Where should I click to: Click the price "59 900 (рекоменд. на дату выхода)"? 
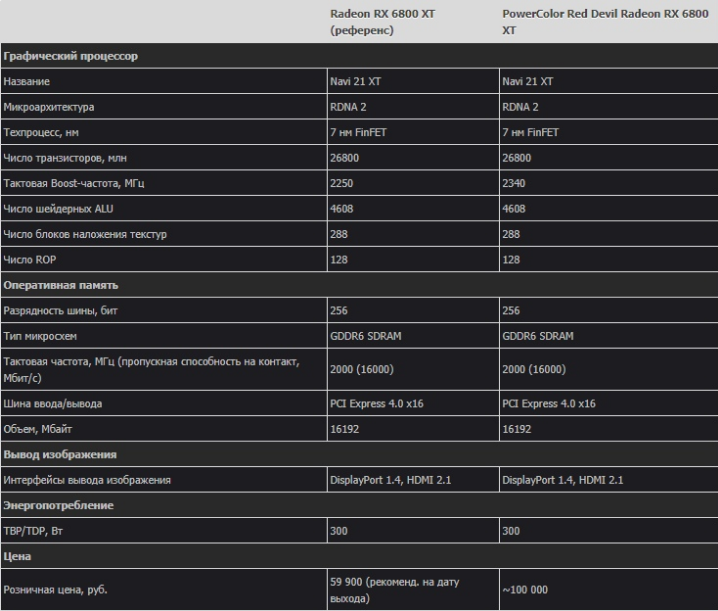(395, 590)
